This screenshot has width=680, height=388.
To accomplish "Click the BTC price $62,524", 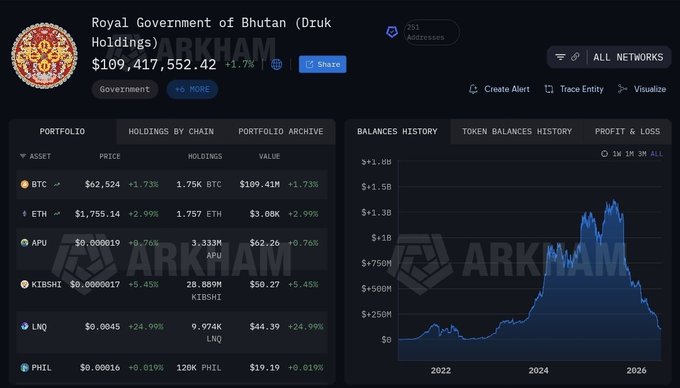I will (102, 184).
